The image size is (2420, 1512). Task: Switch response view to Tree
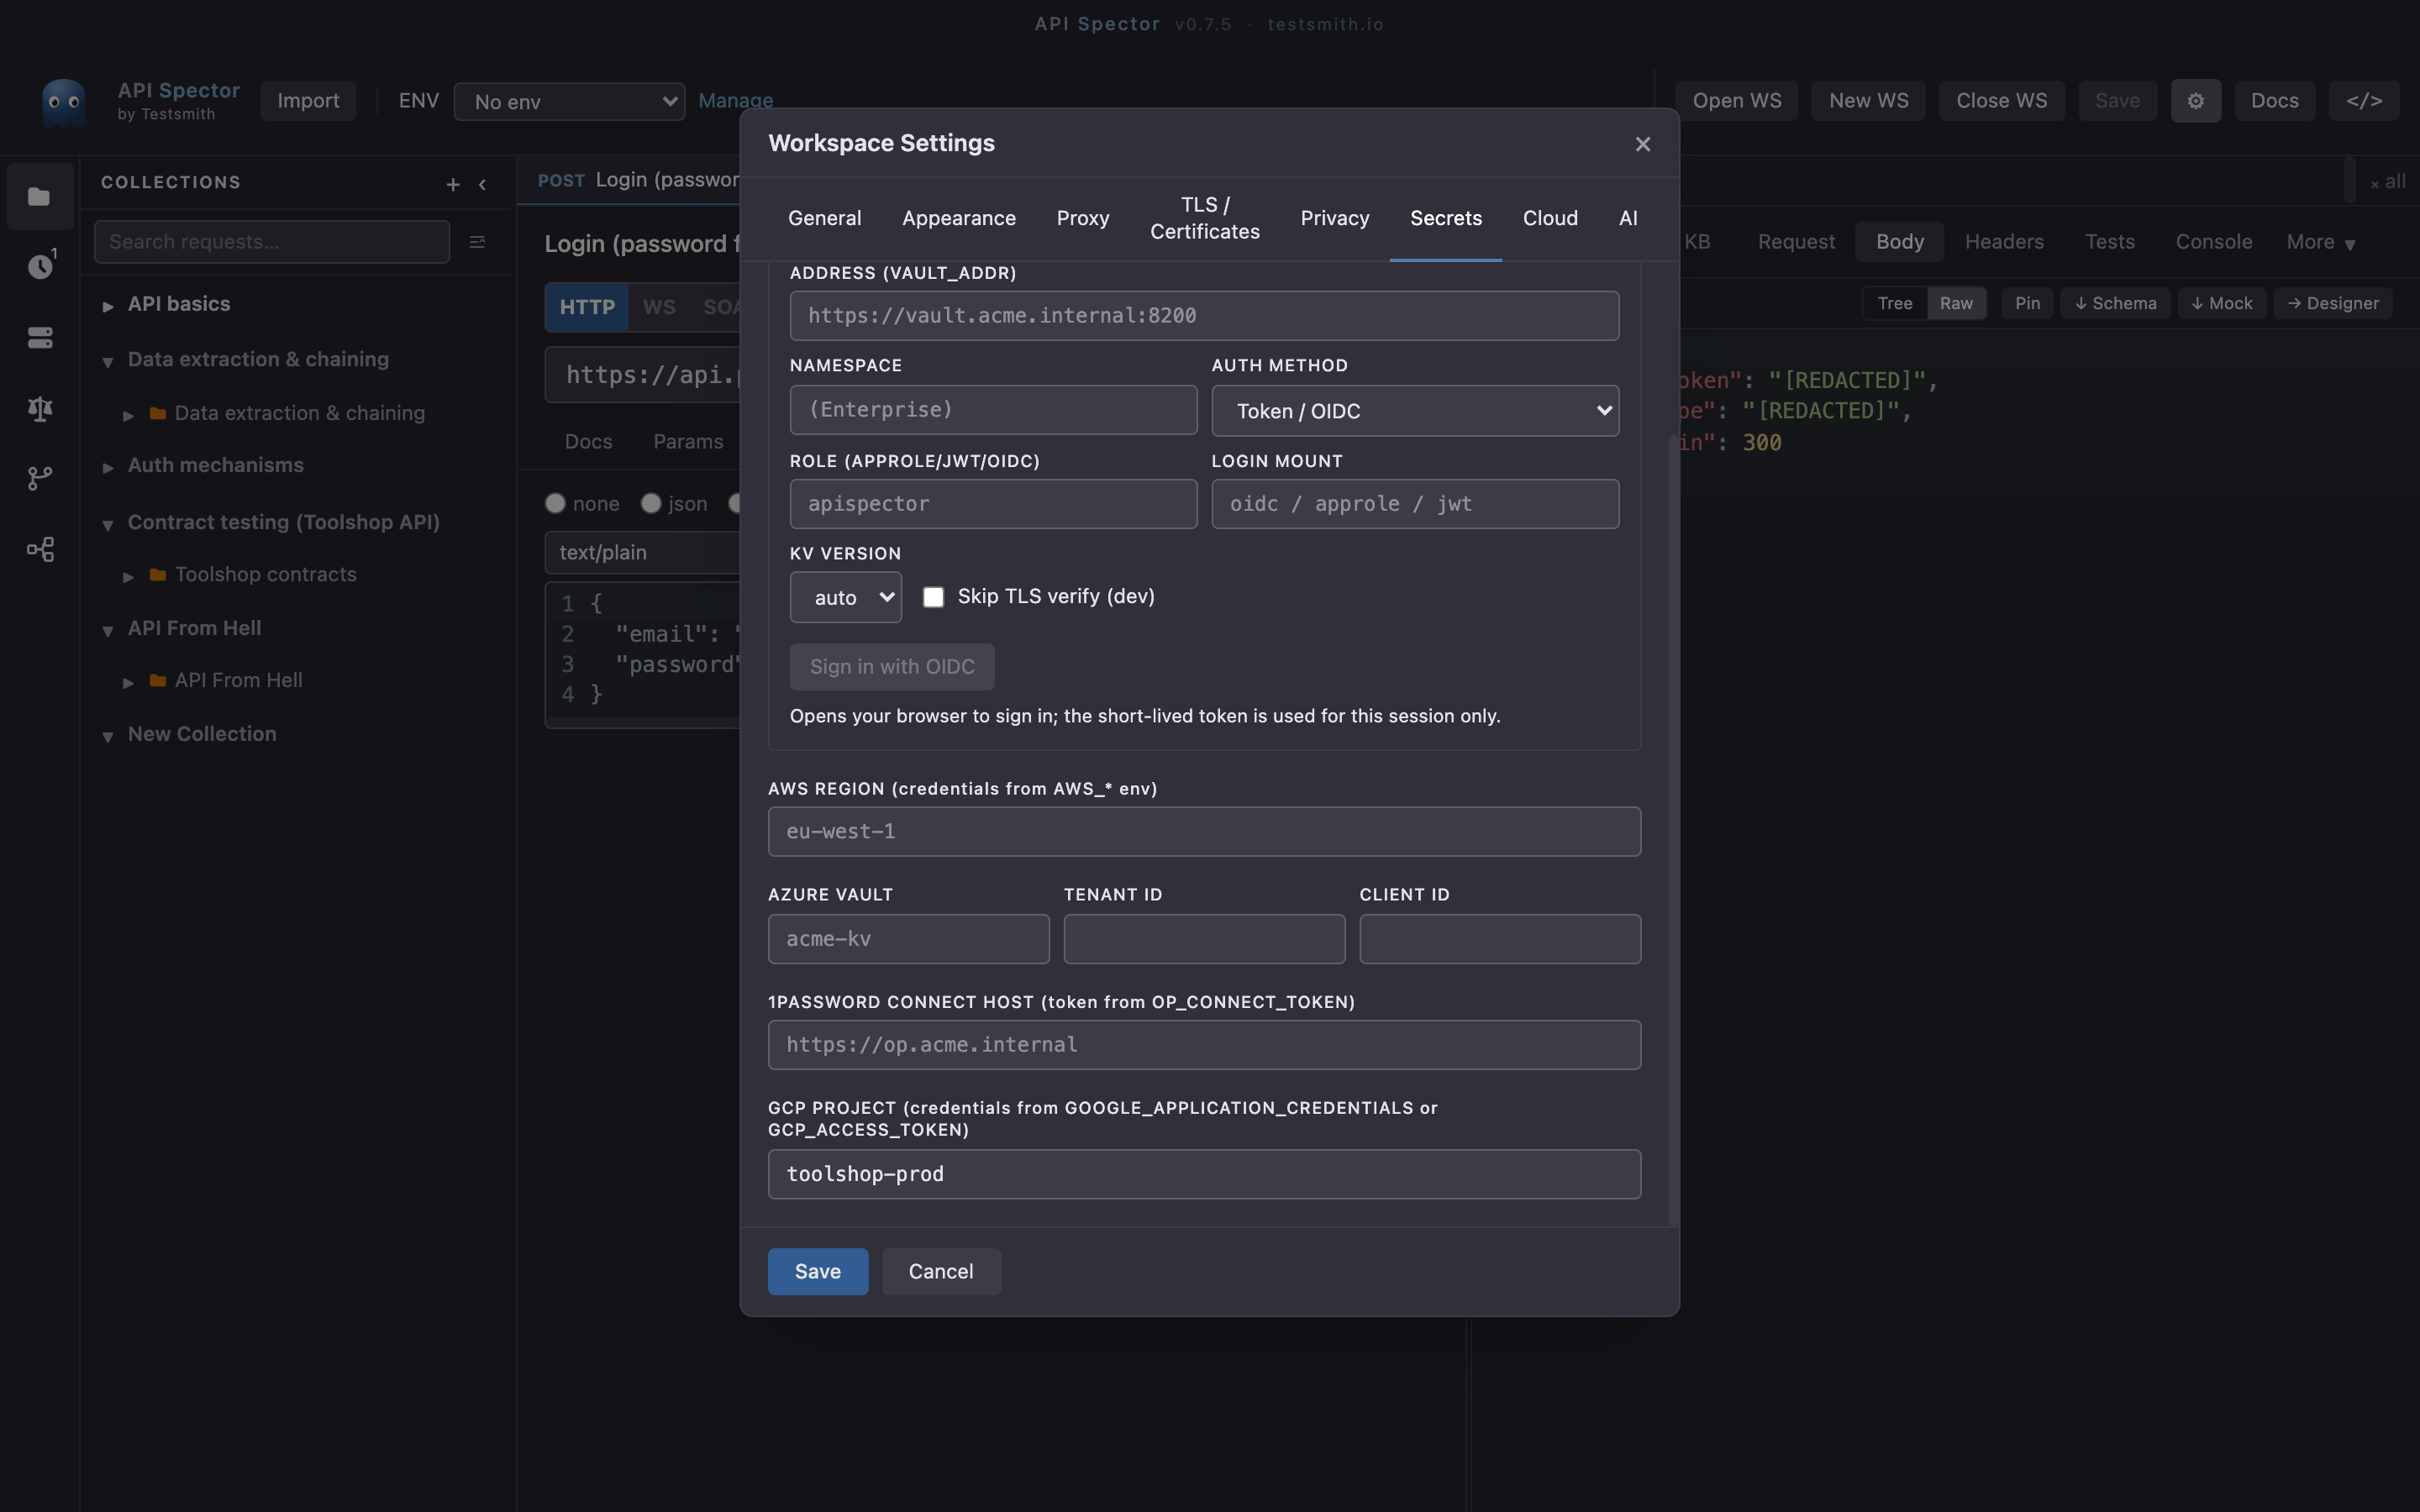[1894, 303]
